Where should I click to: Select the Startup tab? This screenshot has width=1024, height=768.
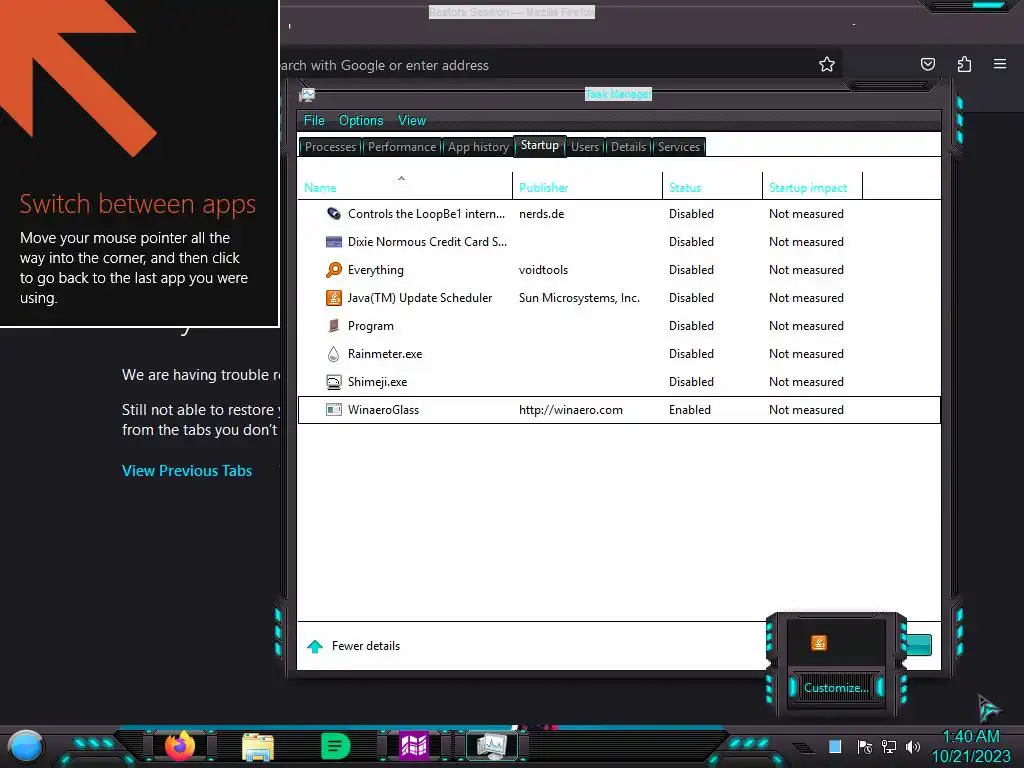(539, 145)
